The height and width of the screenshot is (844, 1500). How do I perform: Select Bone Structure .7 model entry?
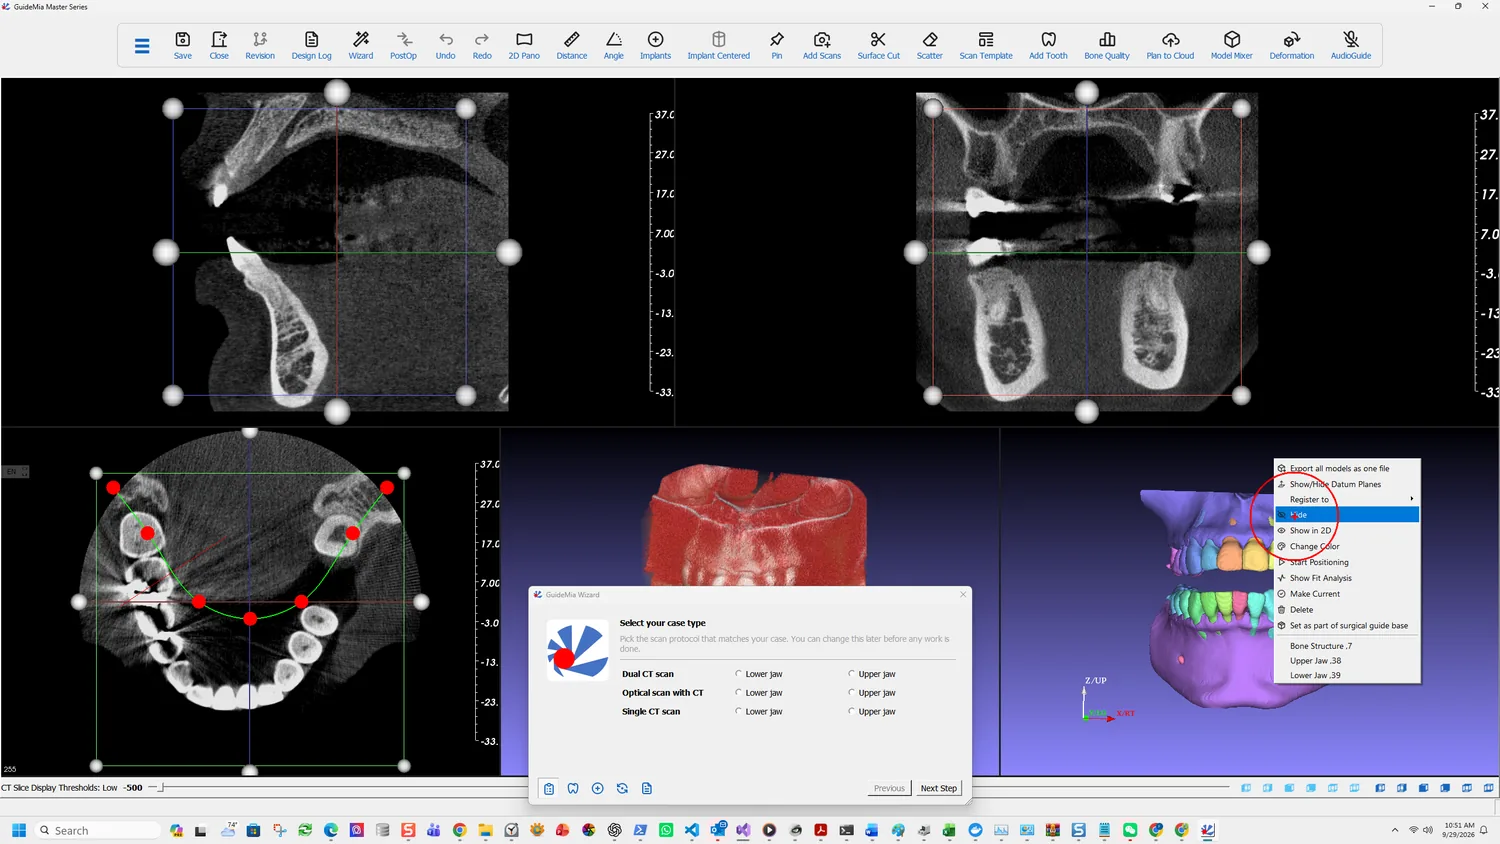coord(1347,646)
